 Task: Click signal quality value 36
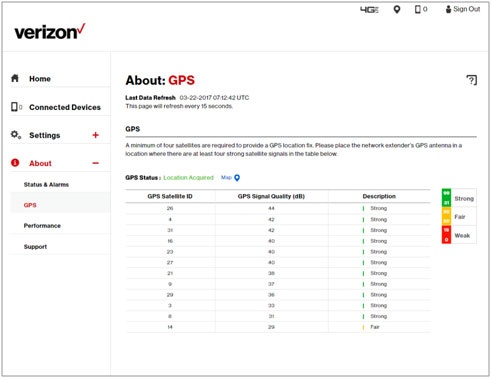point(271,295)
